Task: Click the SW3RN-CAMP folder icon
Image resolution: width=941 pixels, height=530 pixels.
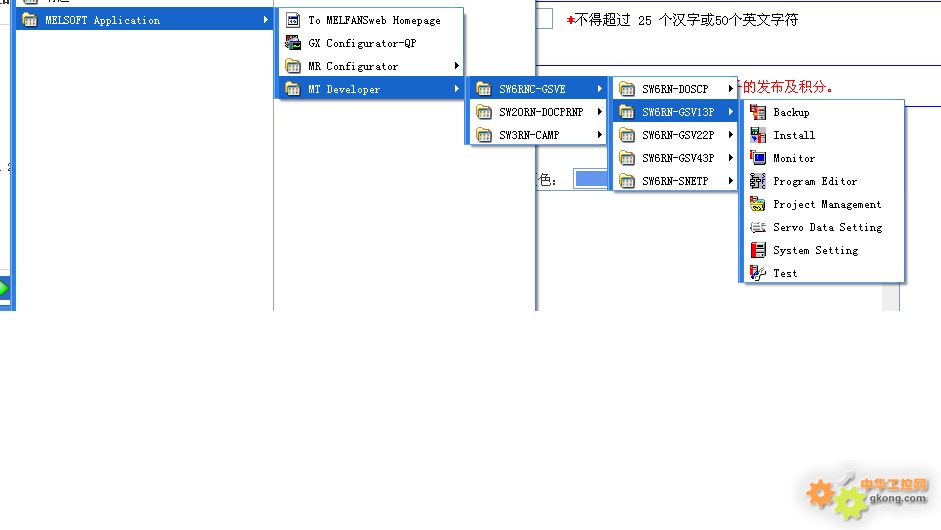Action: [x=484, y=135]
